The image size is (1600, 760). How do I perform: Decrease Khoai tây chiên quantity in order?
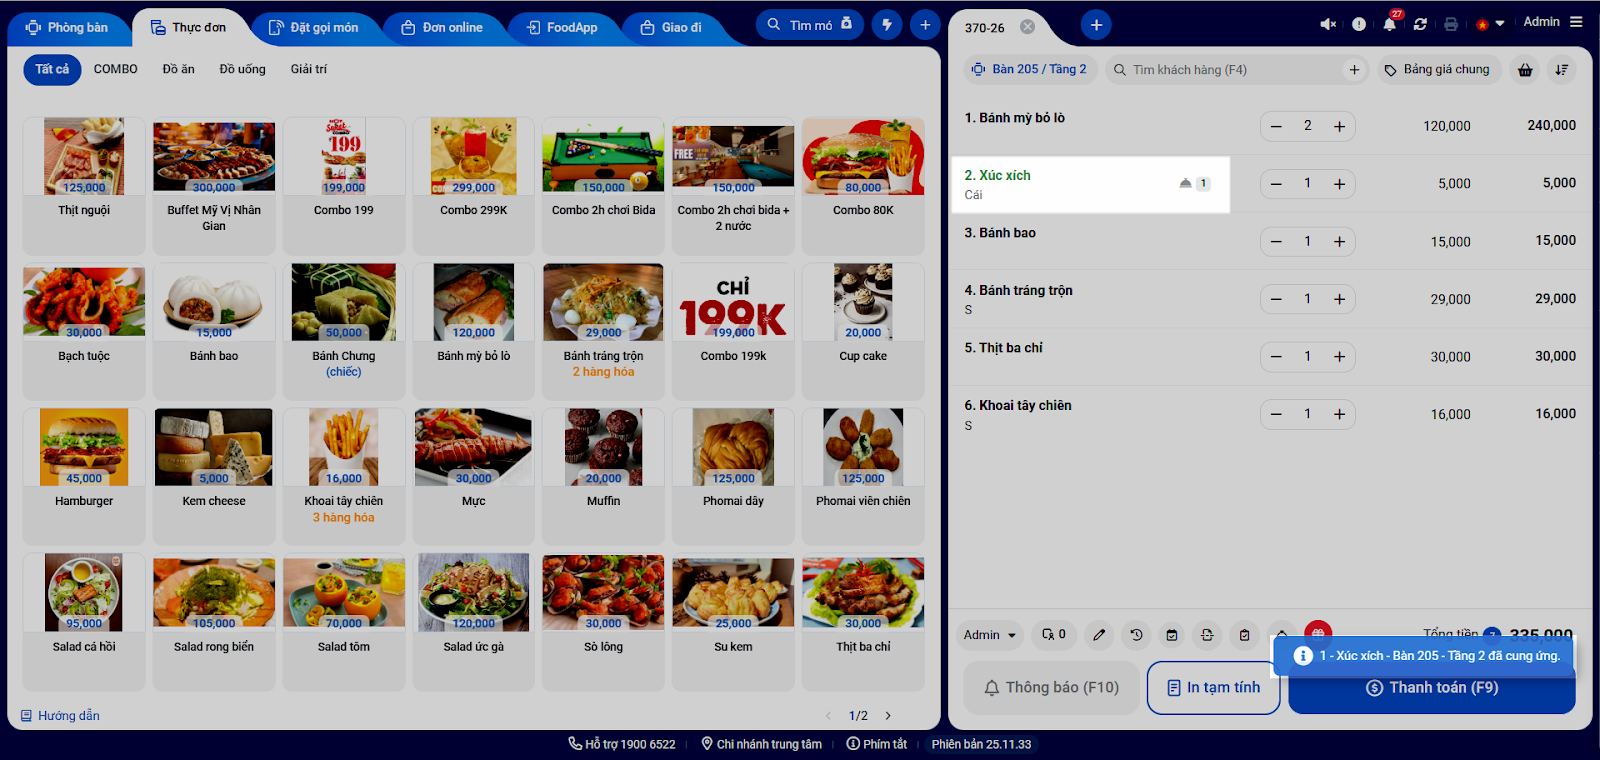[1276, 414]
